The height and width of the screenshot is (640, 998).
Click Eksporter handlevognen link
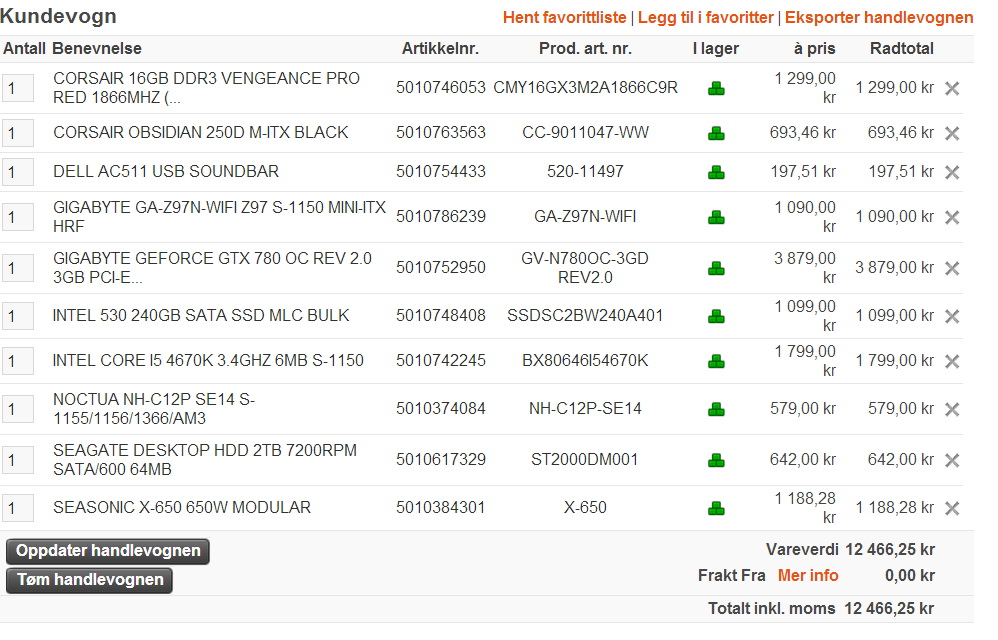coord(878,18)
